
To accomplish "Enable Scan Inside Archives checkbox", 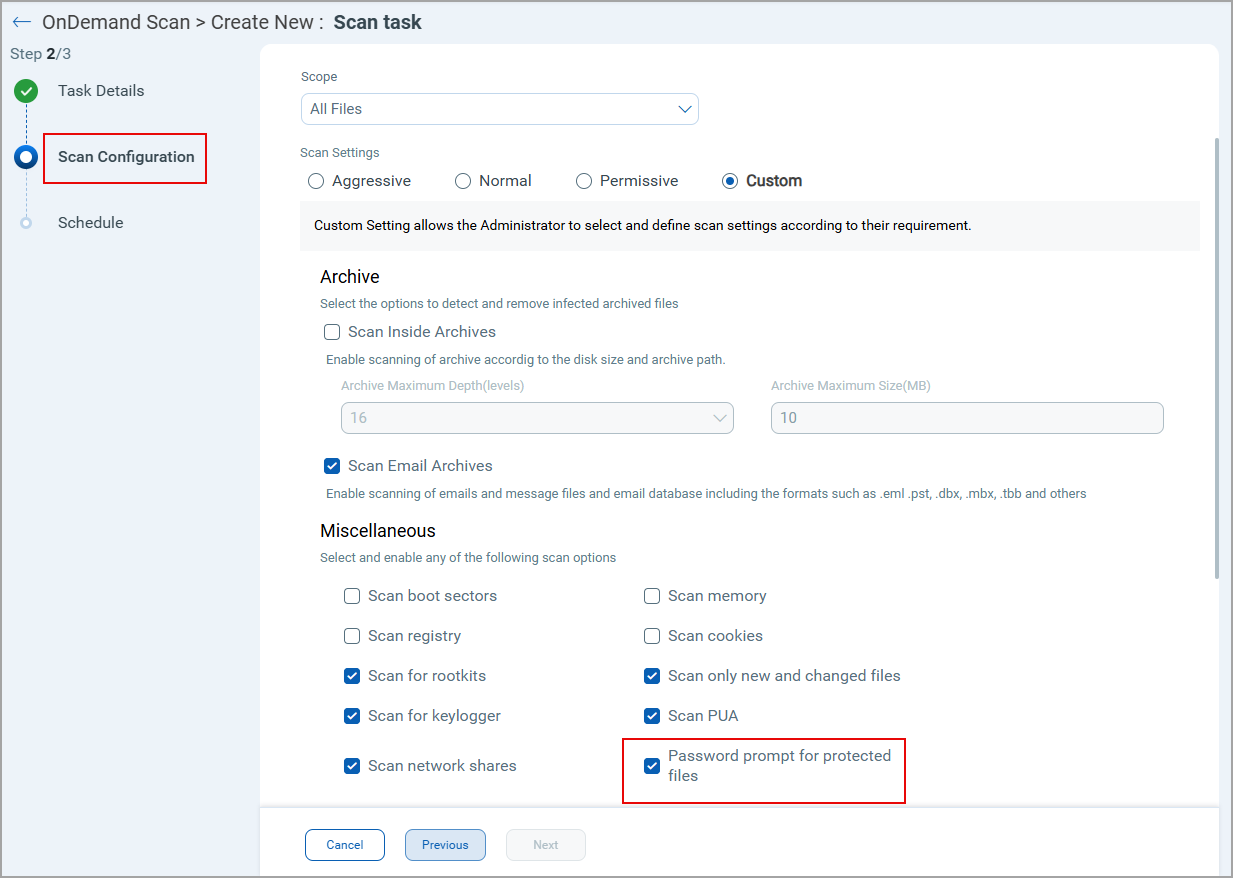I will click(333, 332).
